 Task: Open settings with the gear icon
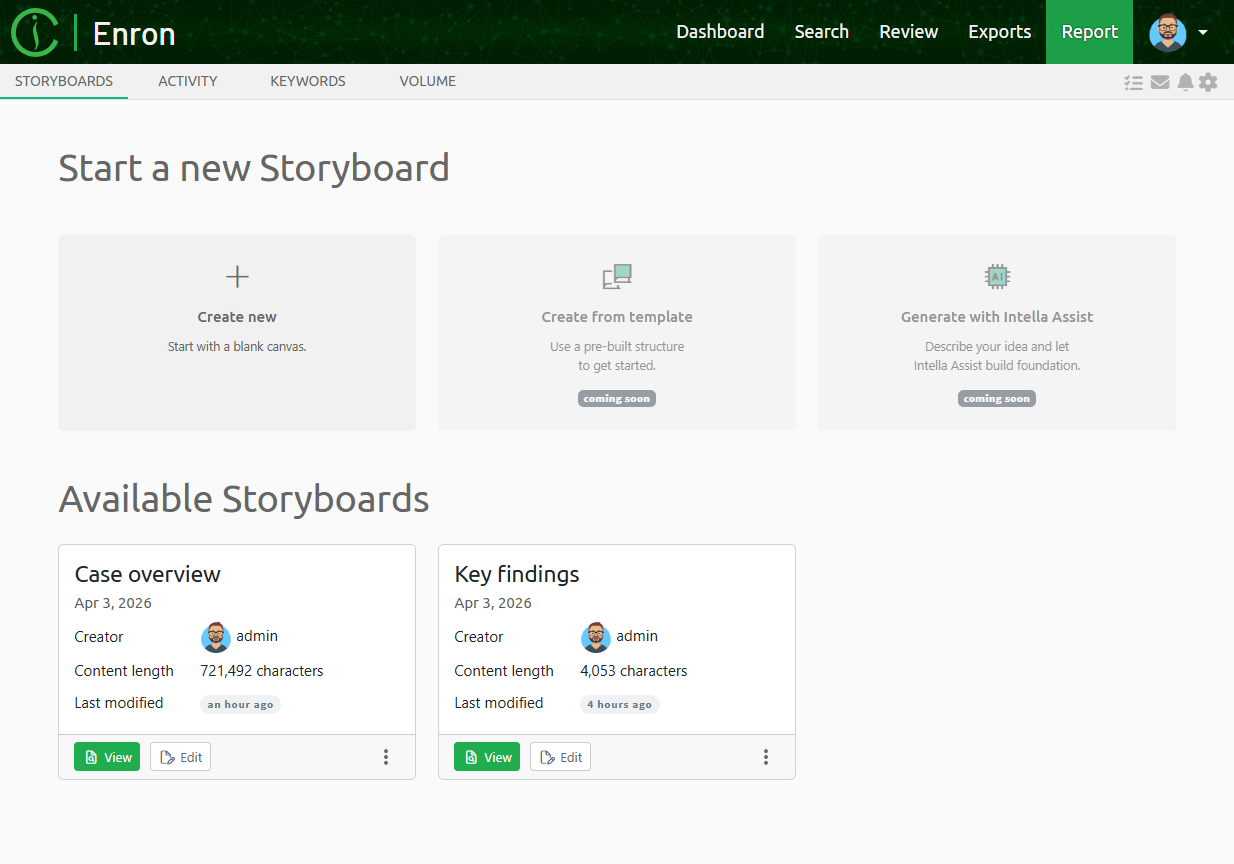[1209, 82]
